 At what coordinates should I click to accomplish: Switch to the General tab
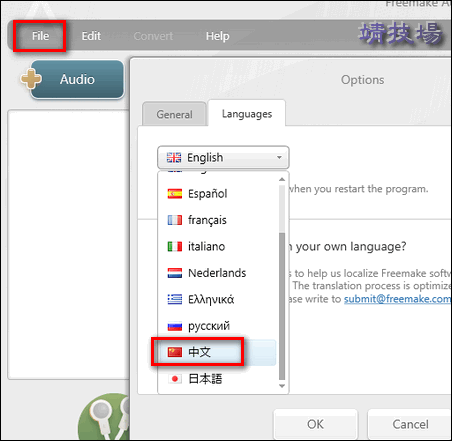pyautogui.click(x=174, y=114)
